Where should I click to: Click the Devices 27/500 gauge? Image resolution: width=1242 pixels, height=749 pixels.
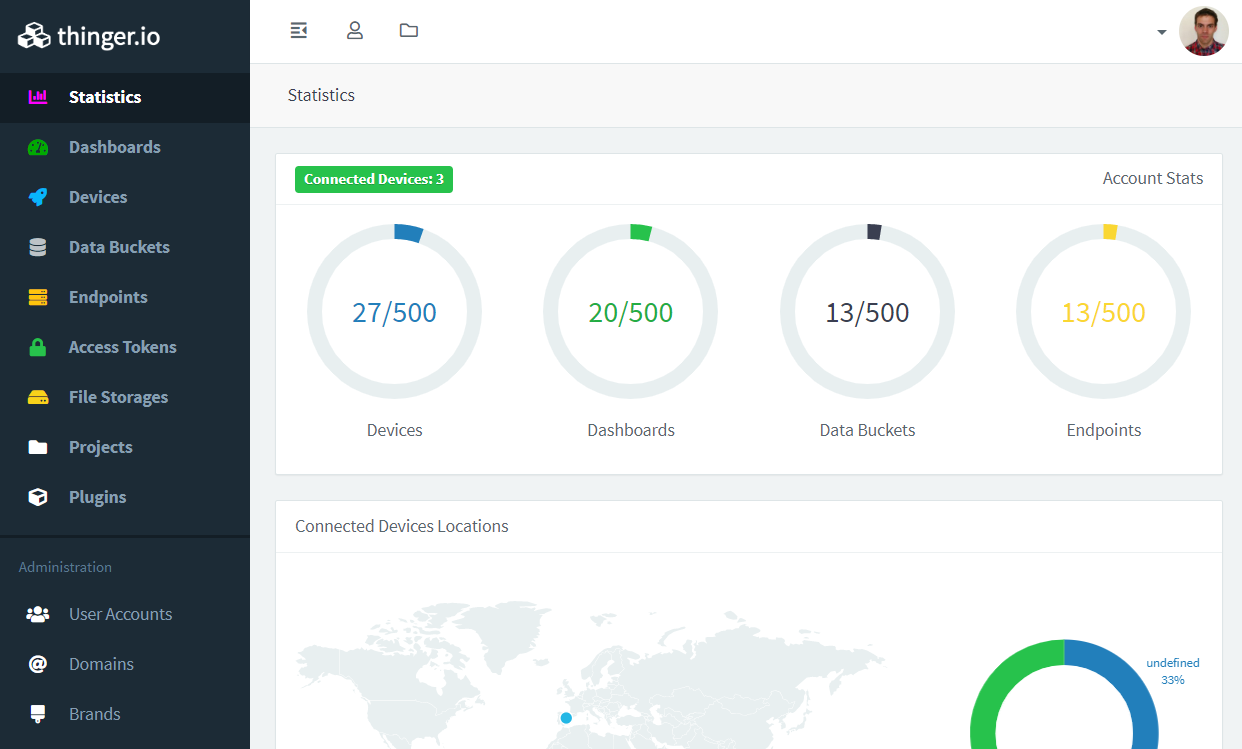[x=394, y=311]
